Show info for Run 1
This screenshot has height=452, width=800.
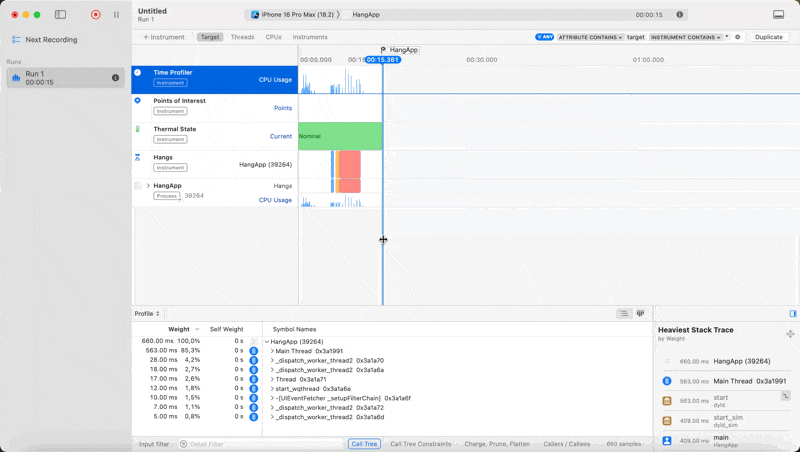pos(116,78)
